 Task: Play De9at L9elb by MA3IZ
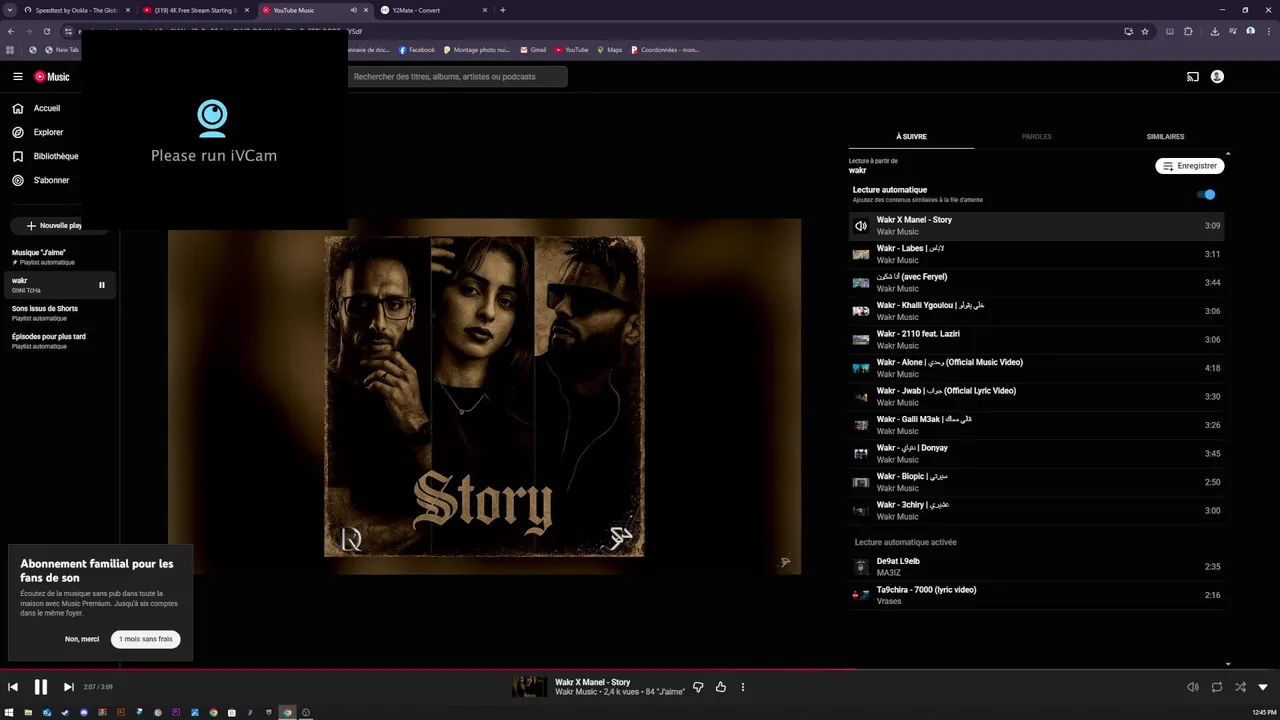[1036, 567]
